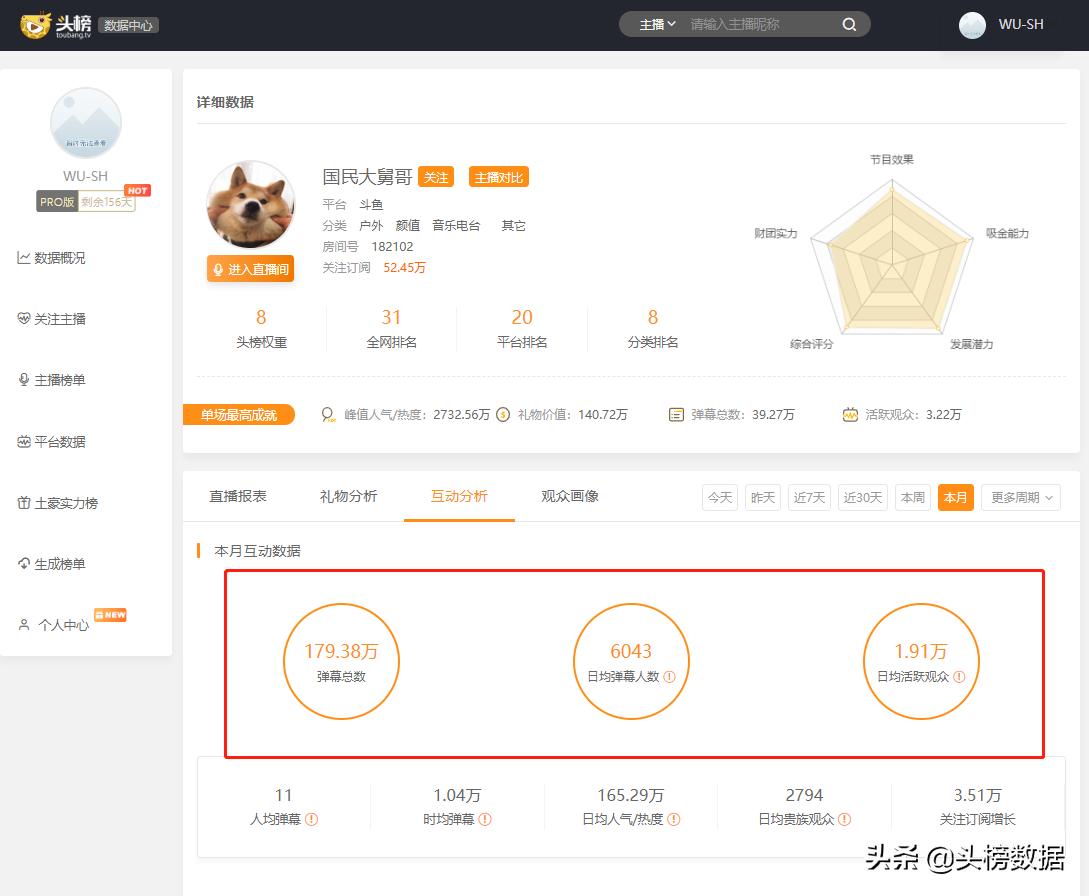Switch to the 观众画像 tab

coord(568,495)
